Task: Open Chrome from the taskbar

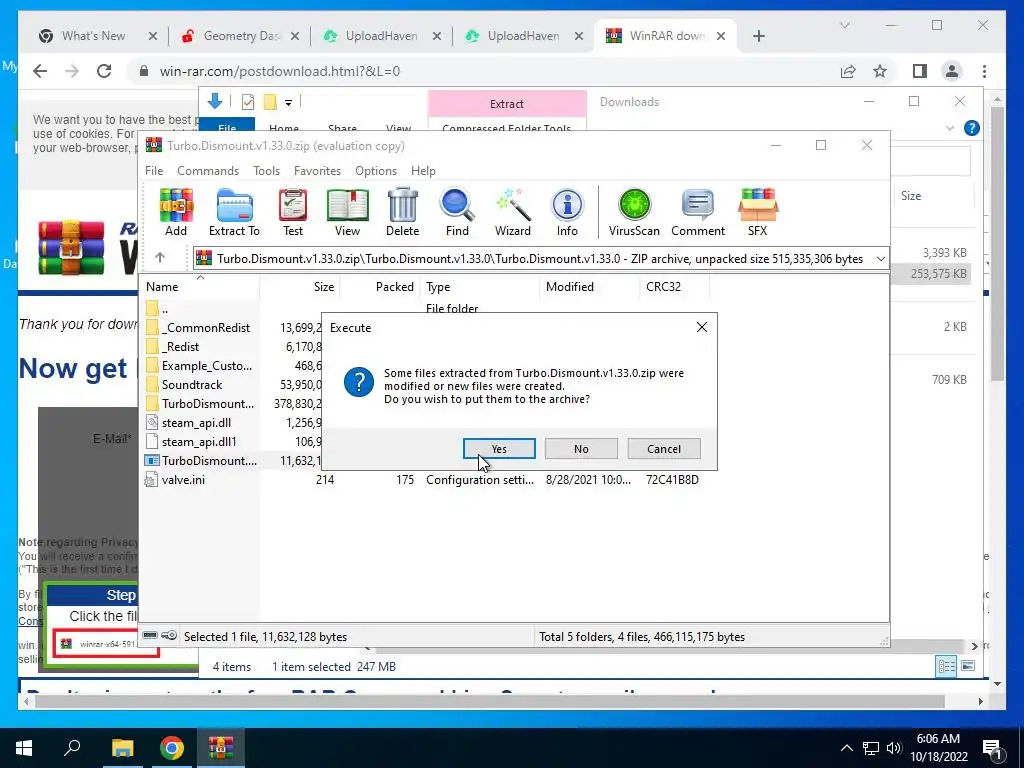Action: 171,748
